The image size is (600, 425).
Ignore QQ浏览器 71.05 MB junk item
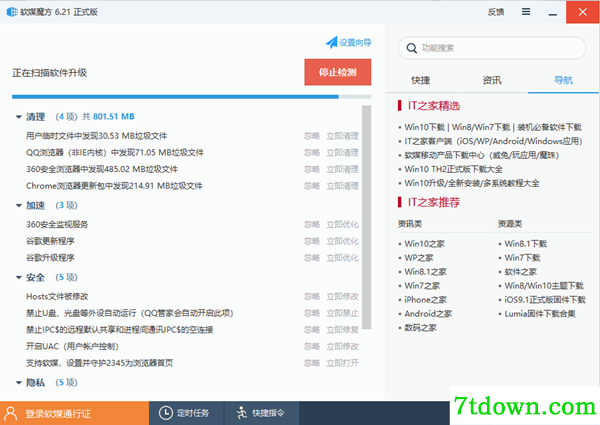click(x=311, y=153)
